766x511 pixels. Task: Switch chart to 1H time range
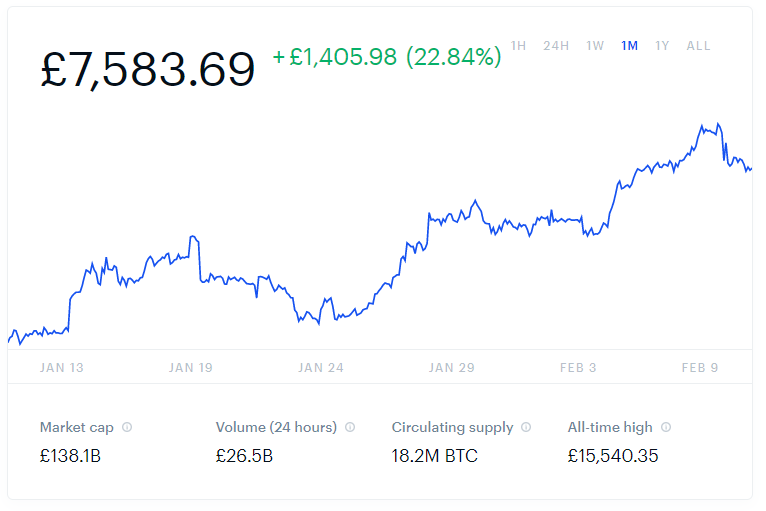coord(518,46)
